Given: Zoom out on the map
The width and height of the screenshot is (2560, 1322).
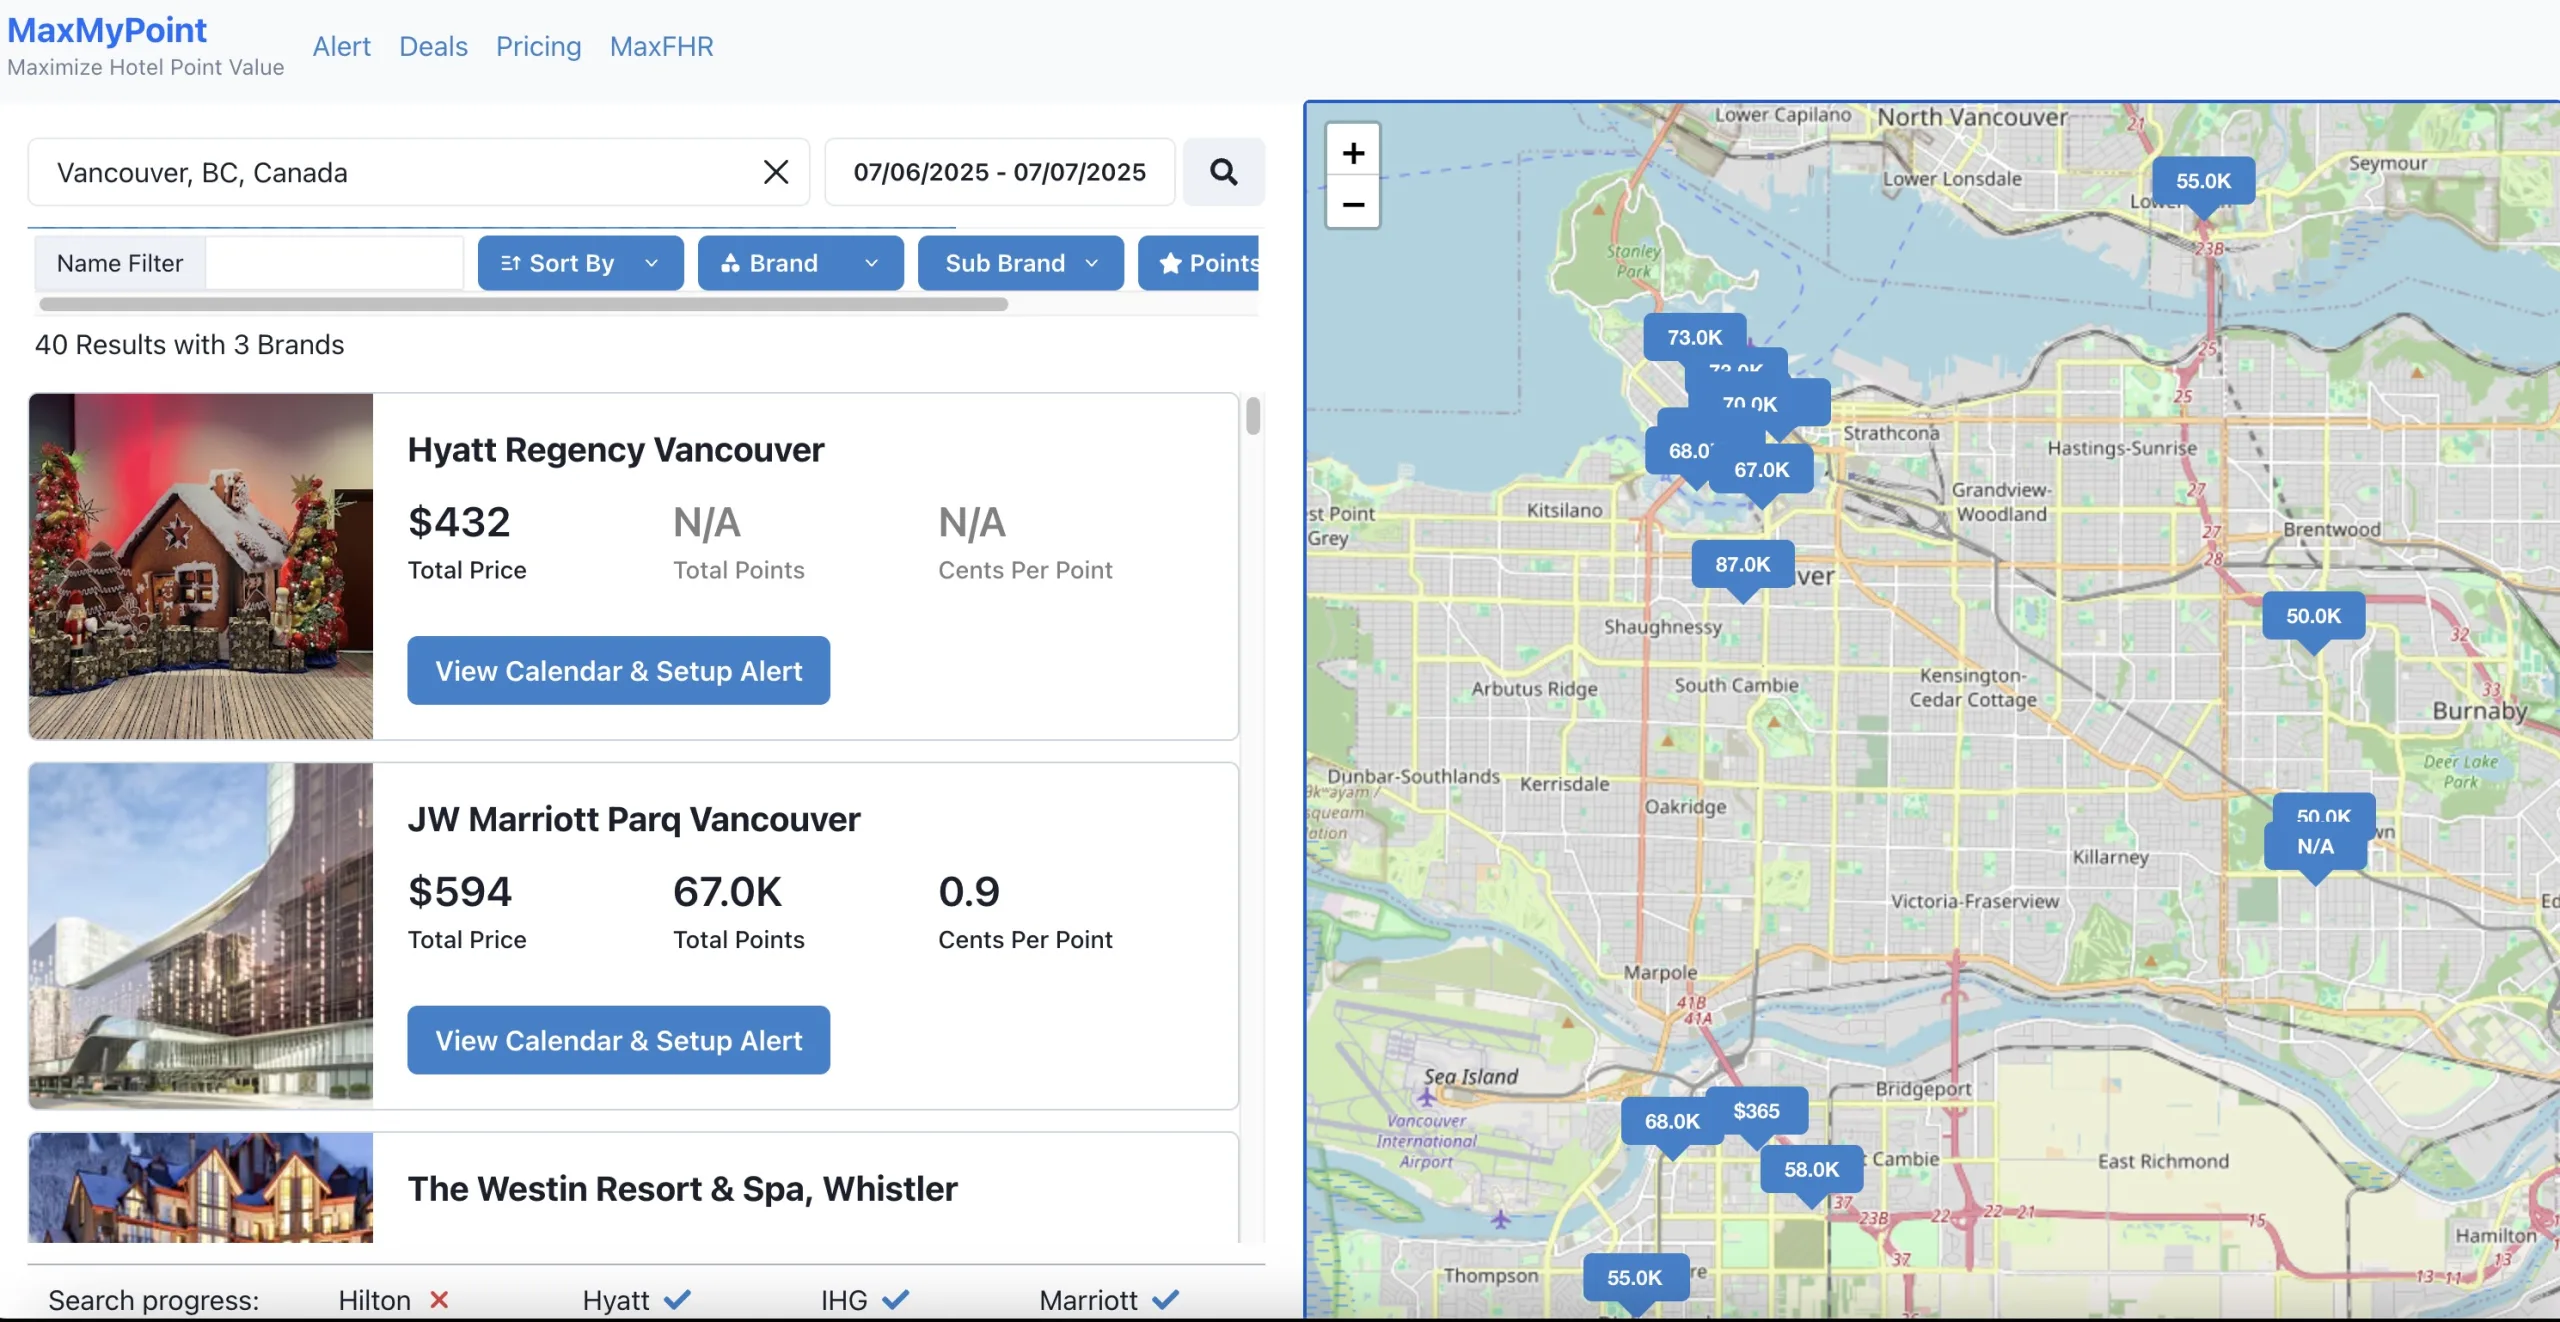Looking at the screenshot, I should pyautogui.click(x=1353, y=205).
